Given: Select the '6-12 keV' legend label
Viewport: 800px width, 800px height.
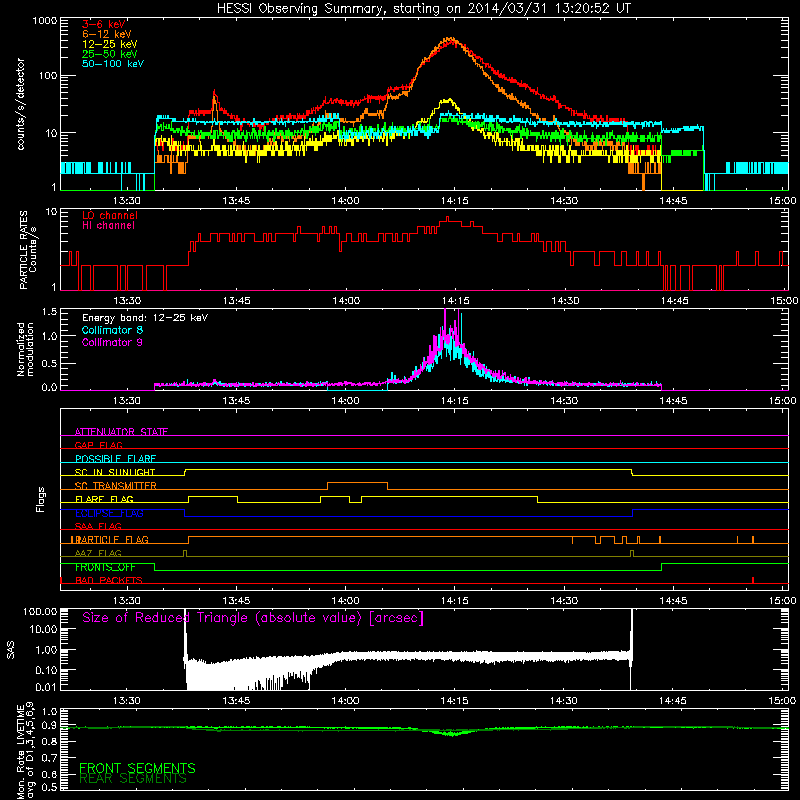Looking at the screenshot, I should [107, 34].
